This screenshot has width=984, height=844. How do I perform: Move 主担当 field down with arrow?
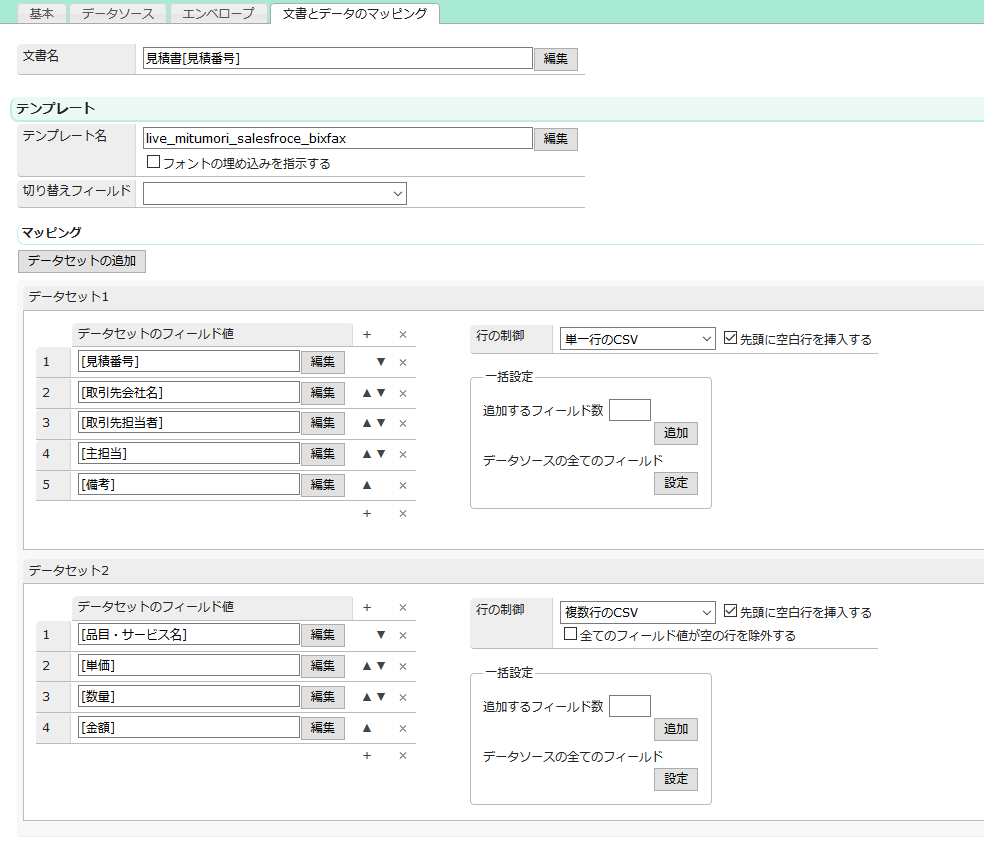tap(381, 453)
